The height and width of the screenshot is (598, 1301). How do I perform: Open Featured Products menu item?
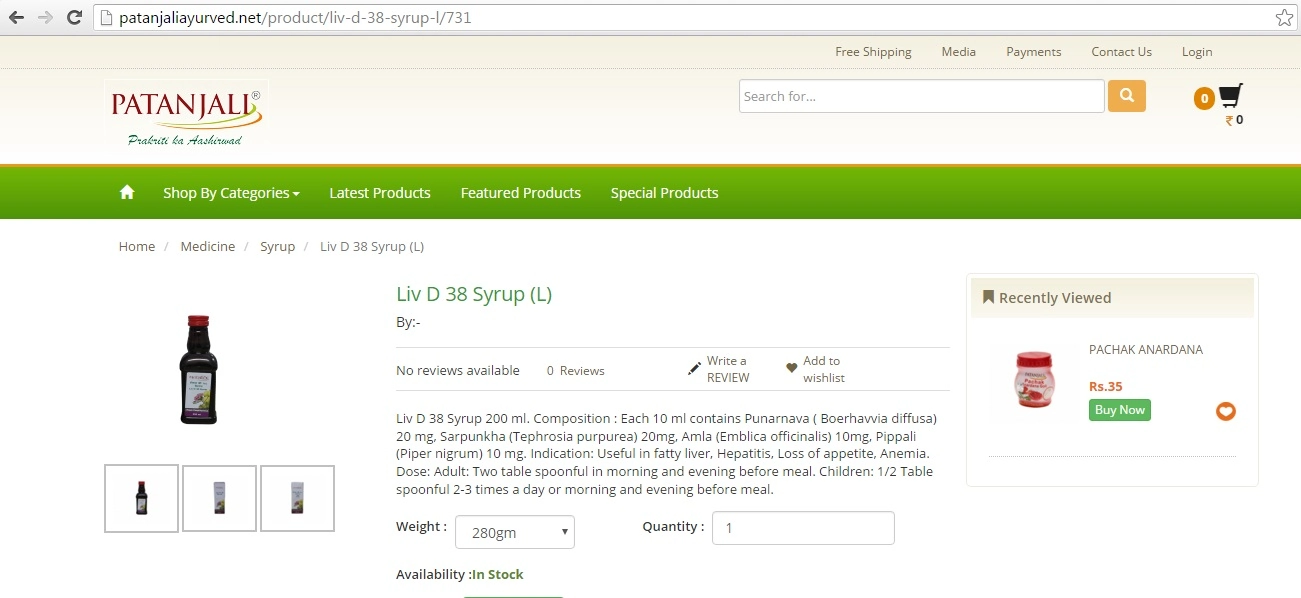(x=520, y=193)
